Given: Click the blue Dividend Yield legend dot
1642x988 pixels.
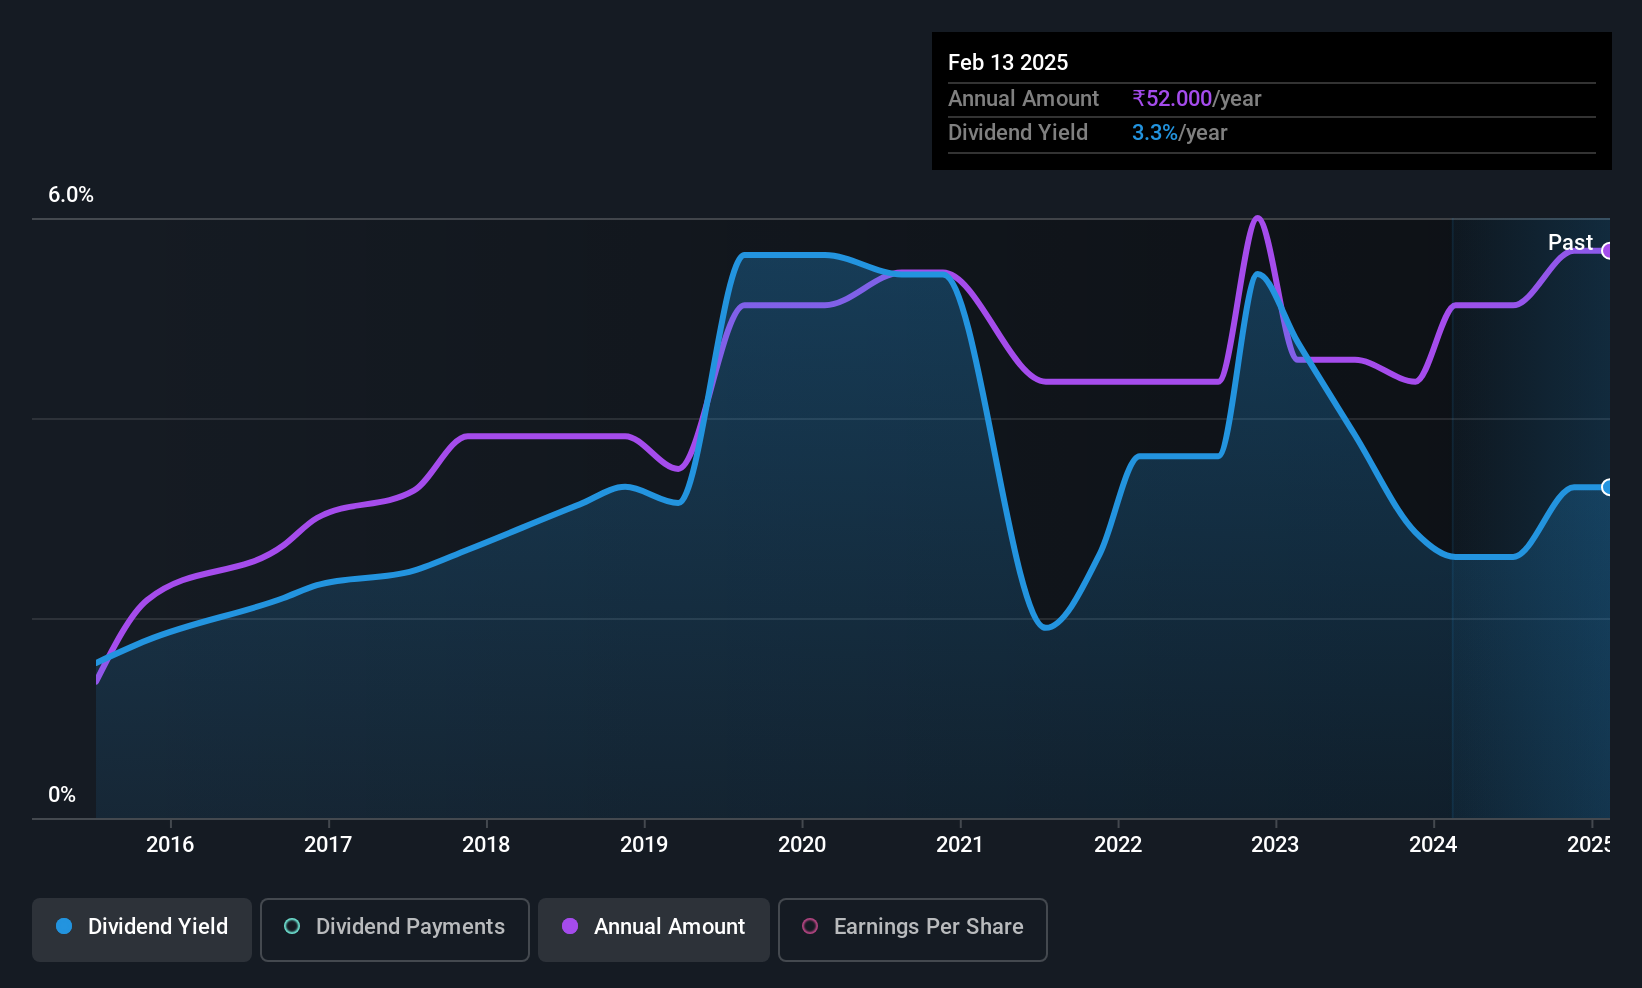Looking at the screenshot, I should tap(64, 926).
